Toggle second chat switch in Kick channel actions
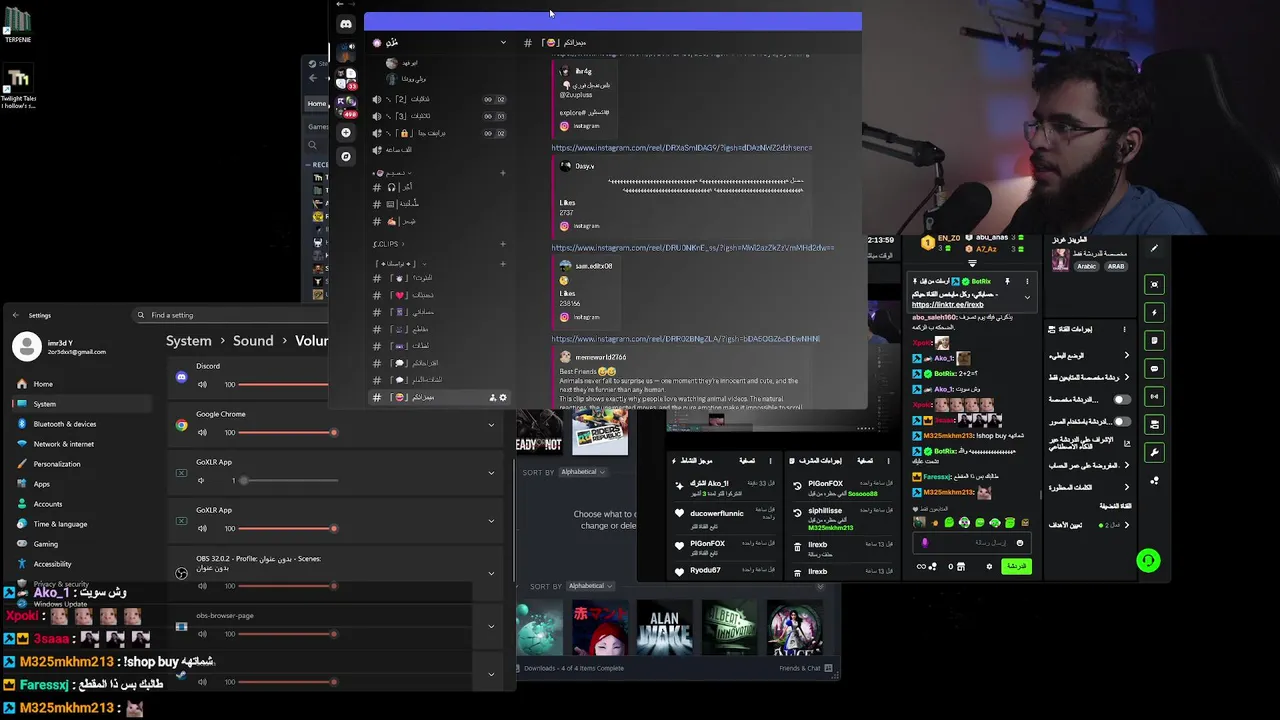The height and width of the screenshot is (720, 1280). click(1122, 421)
